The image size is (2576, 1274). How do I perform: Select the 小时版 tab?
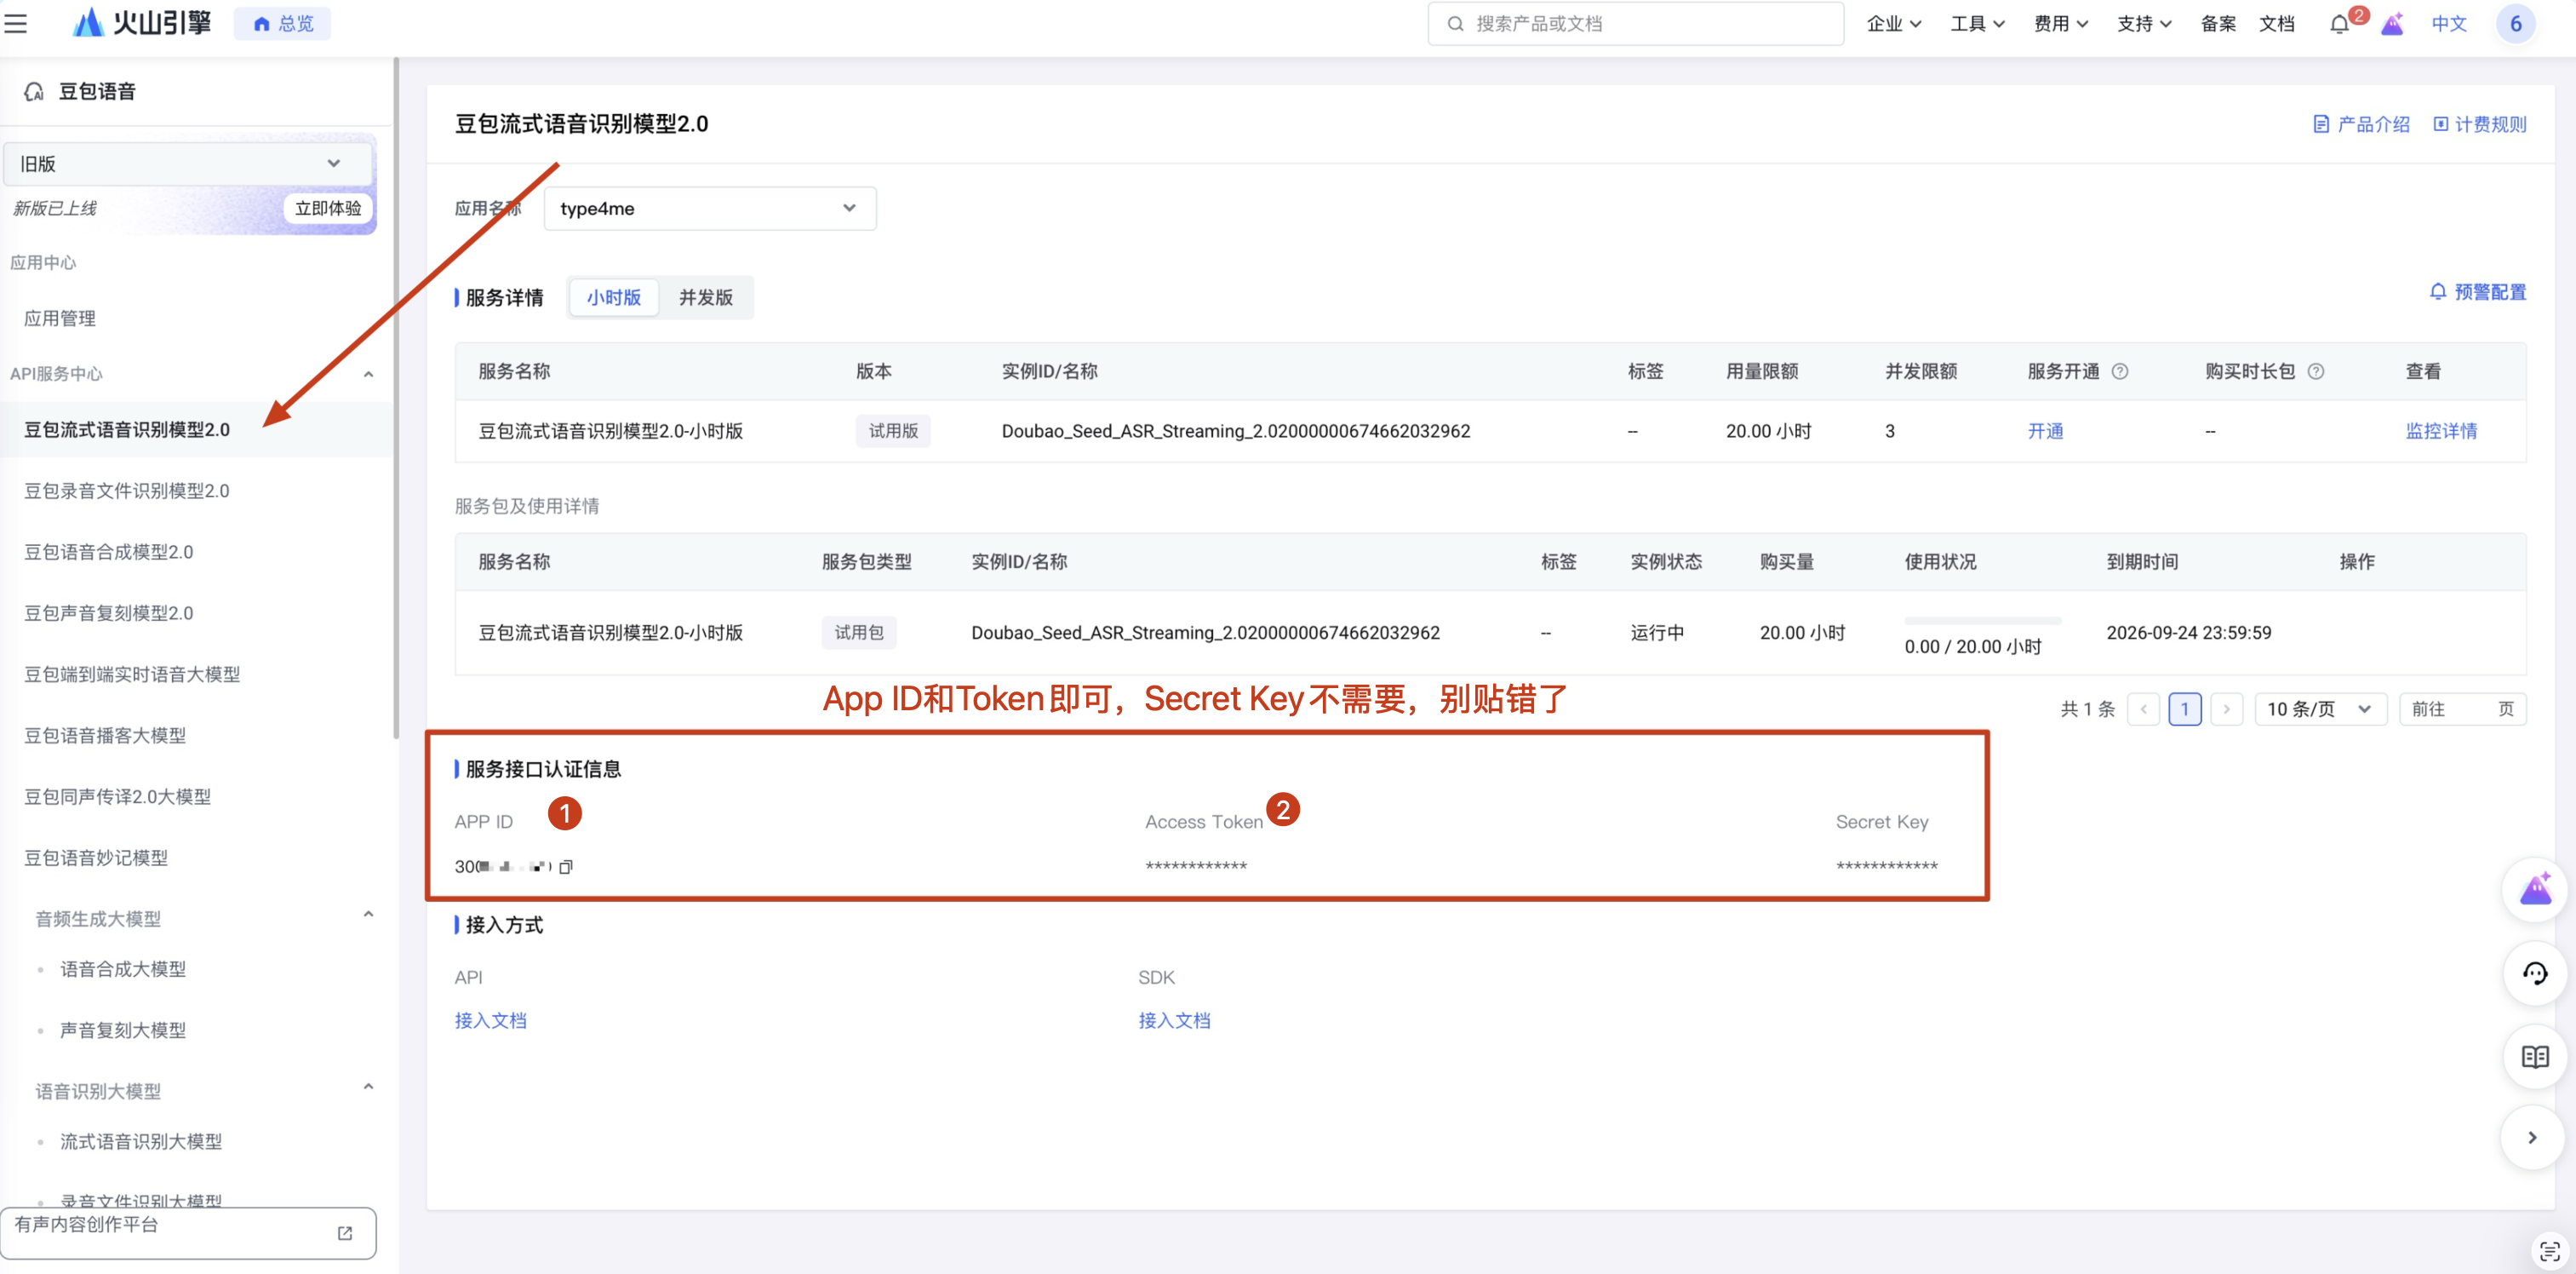614,297
